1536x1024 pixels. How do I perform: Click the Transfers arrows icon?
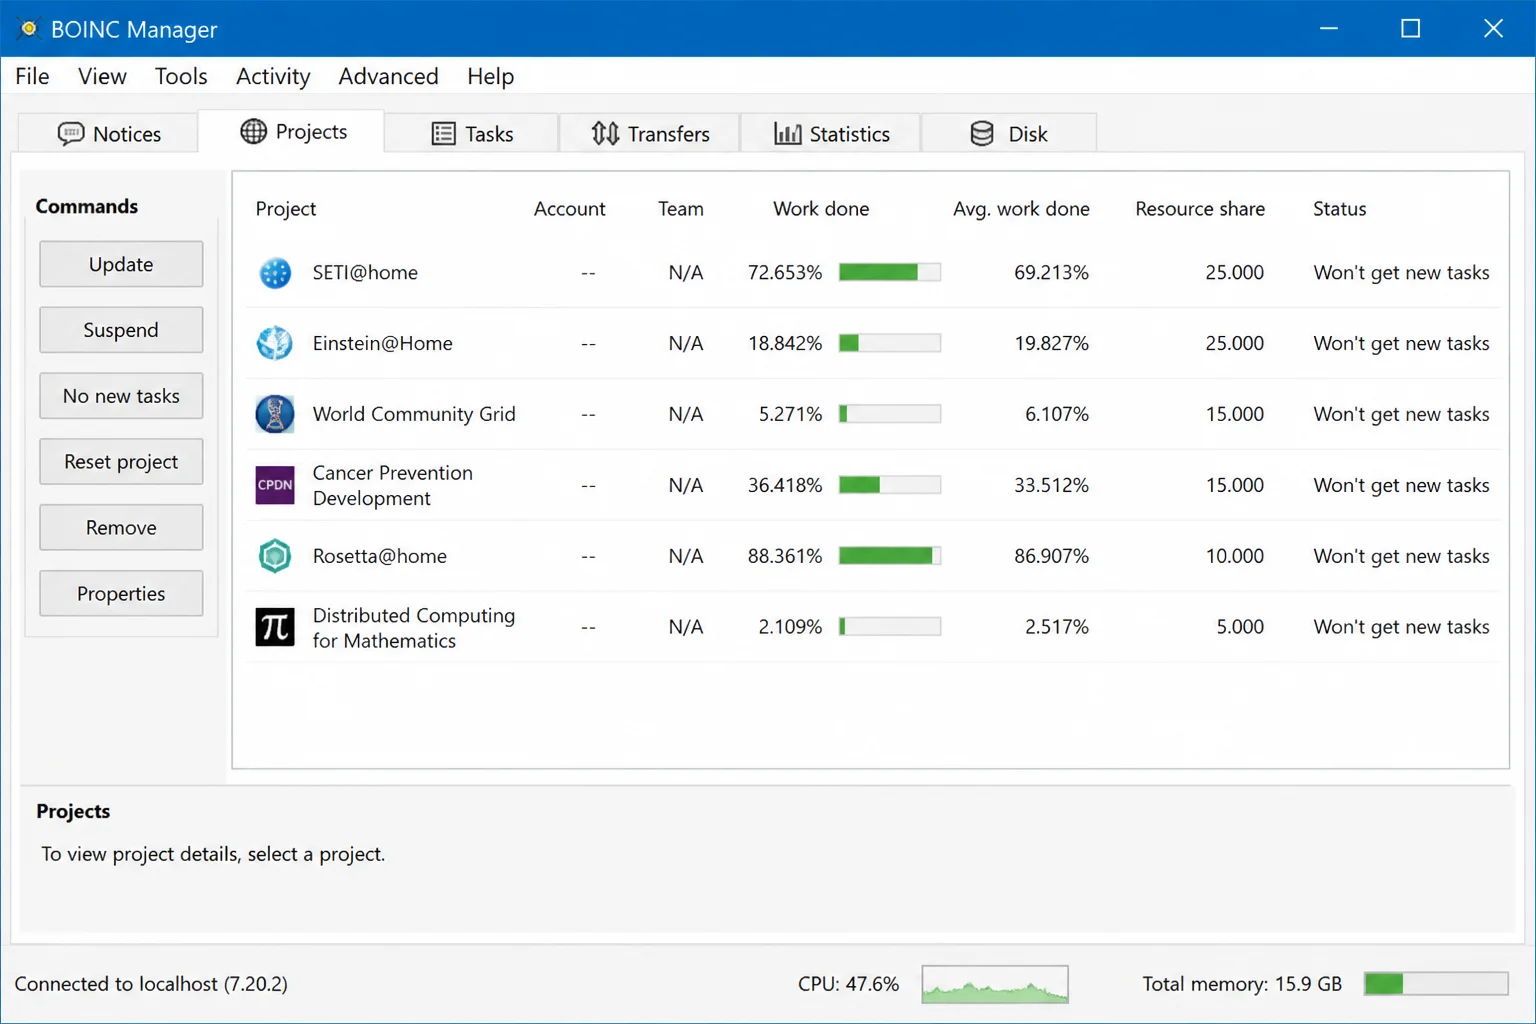tap(605, 134)
